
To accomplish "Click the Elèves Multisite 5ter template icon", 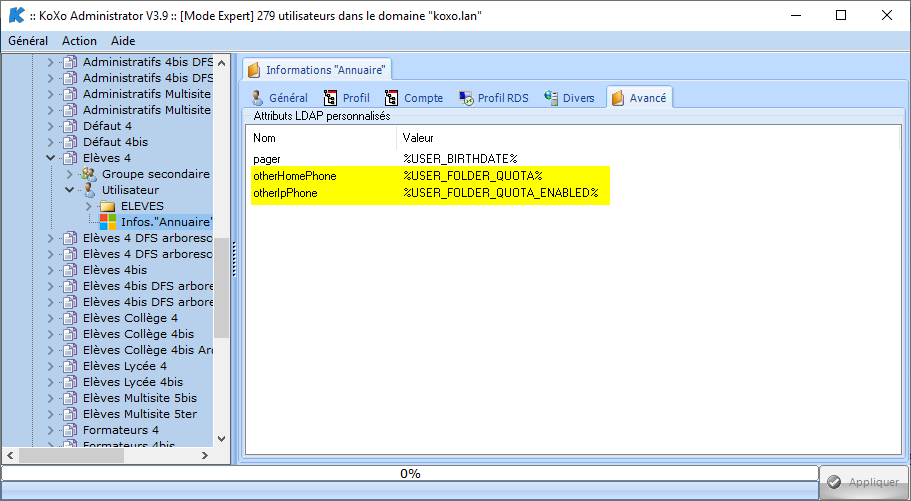I will 70,414.
